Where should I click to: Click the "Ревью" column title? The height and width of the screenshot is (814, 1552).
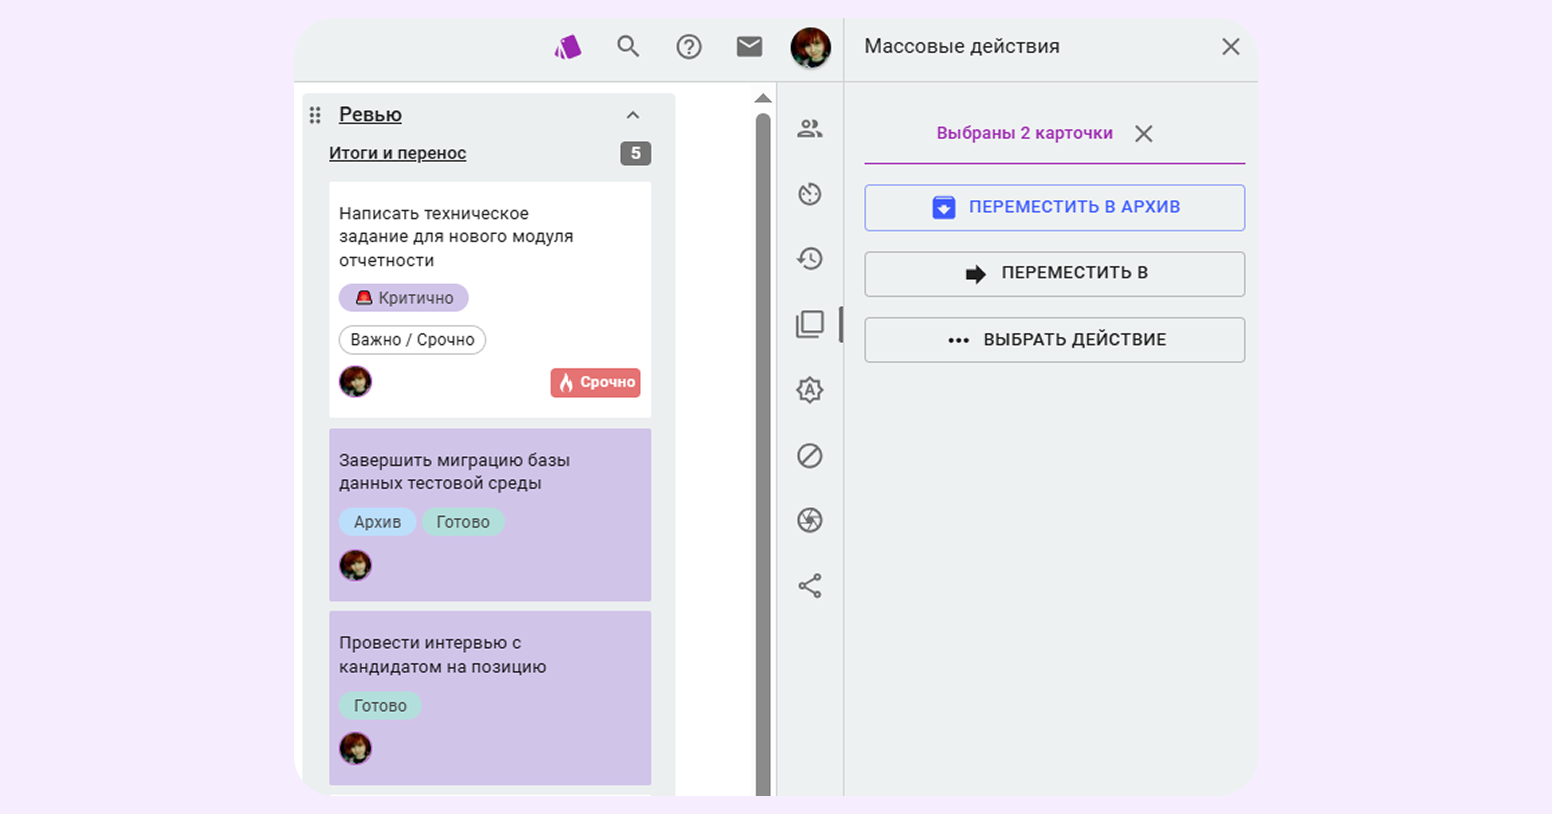tap(370, 115)
